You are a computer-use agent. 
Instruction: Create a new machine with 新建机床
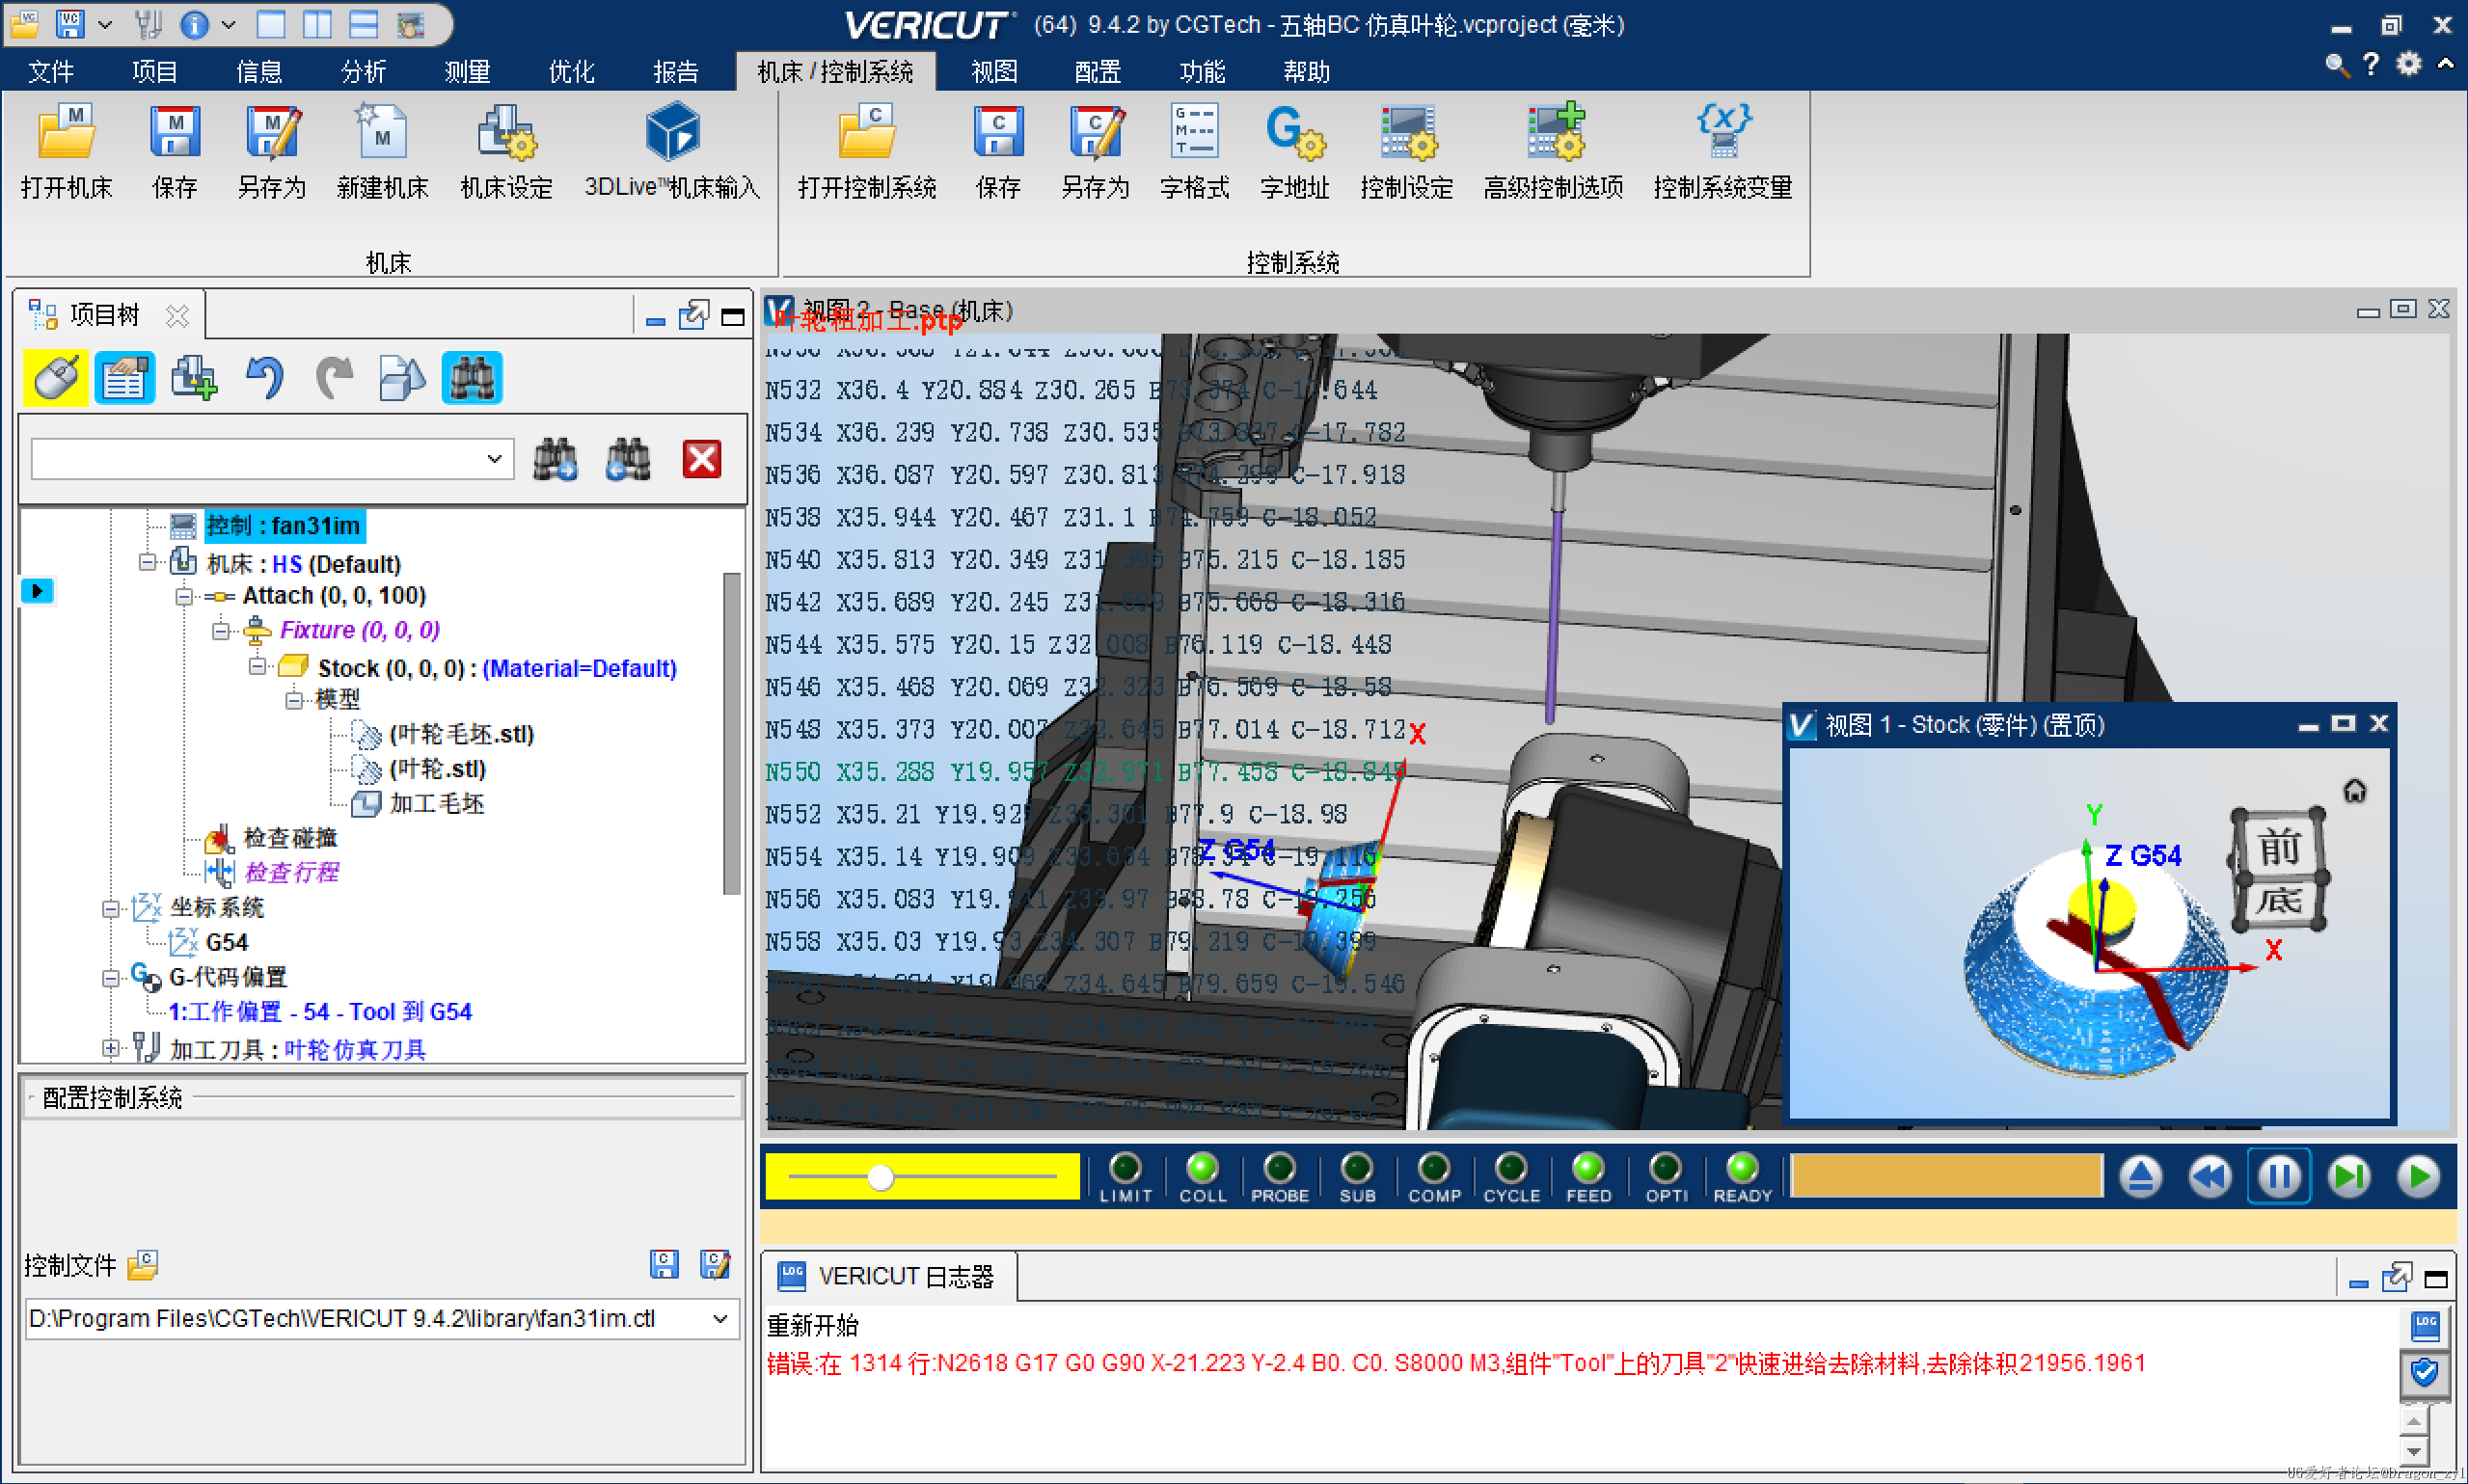383,150
